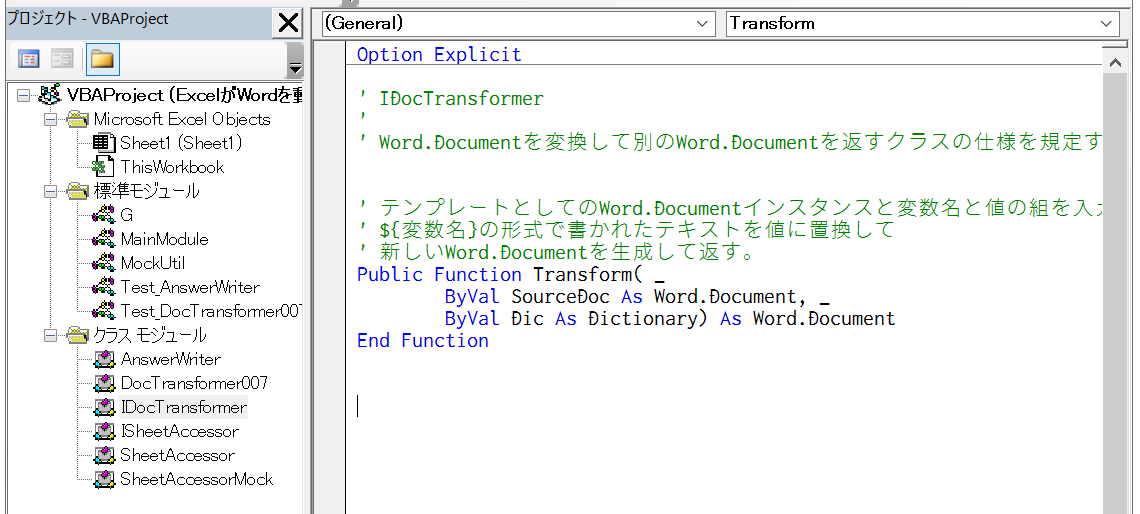Collapse the クラス モジュール folder

click(x=50, y=335)
